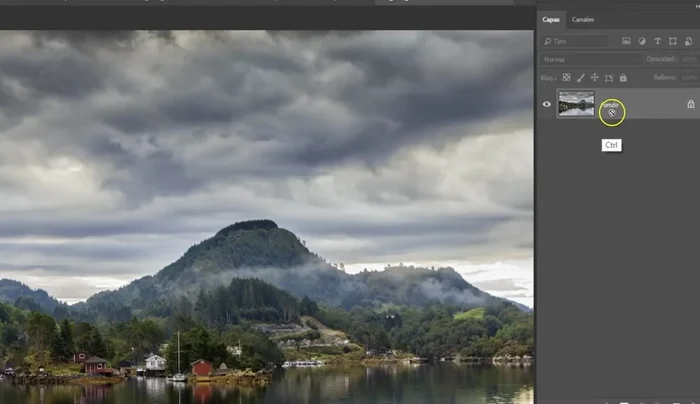Lock position move icon
Screen dimensions: 700x404
pos(594,77)
